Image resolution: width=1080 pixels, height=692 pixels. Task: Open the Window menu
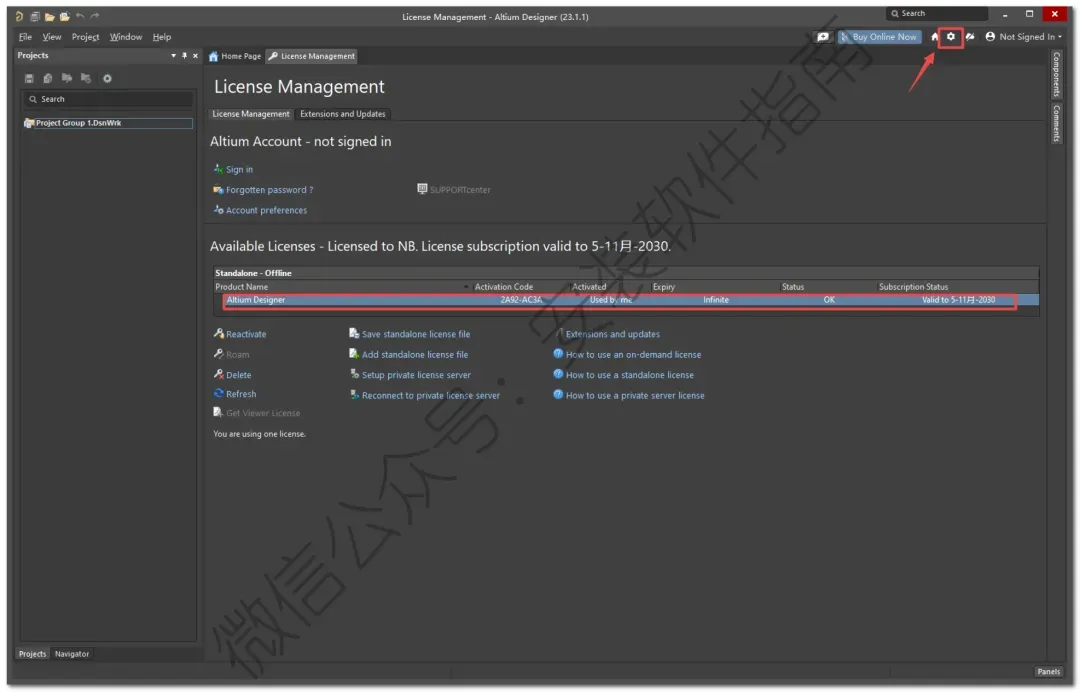125,36
